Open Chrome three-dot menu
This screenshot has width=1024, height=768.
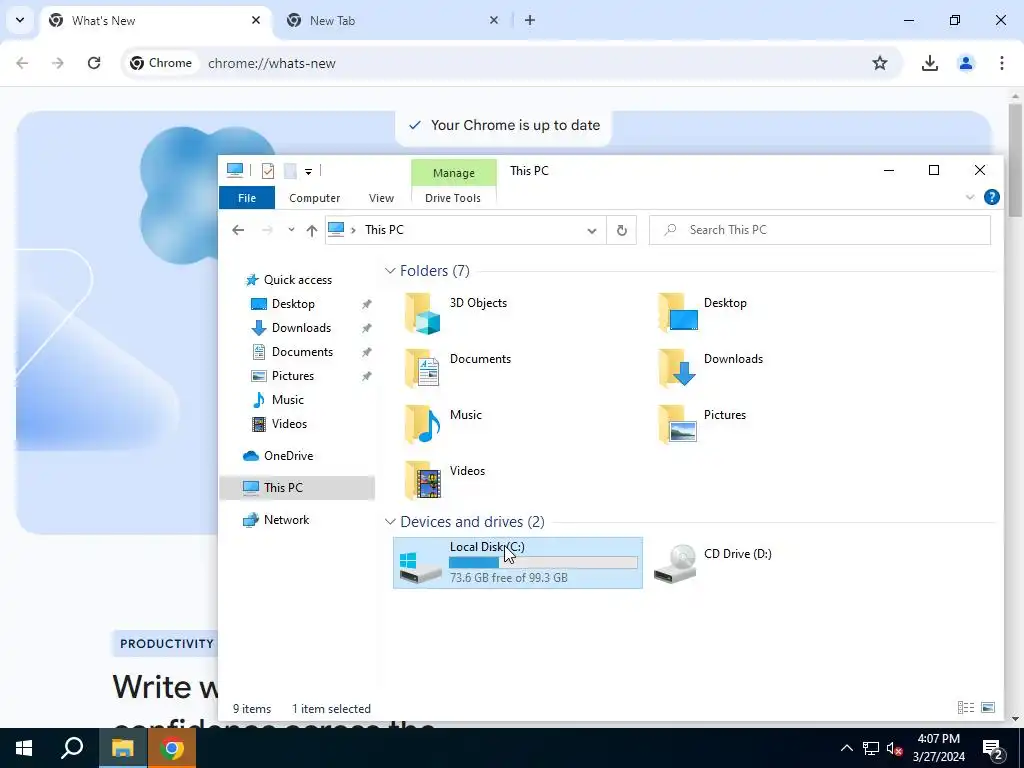pos(1001,63)
